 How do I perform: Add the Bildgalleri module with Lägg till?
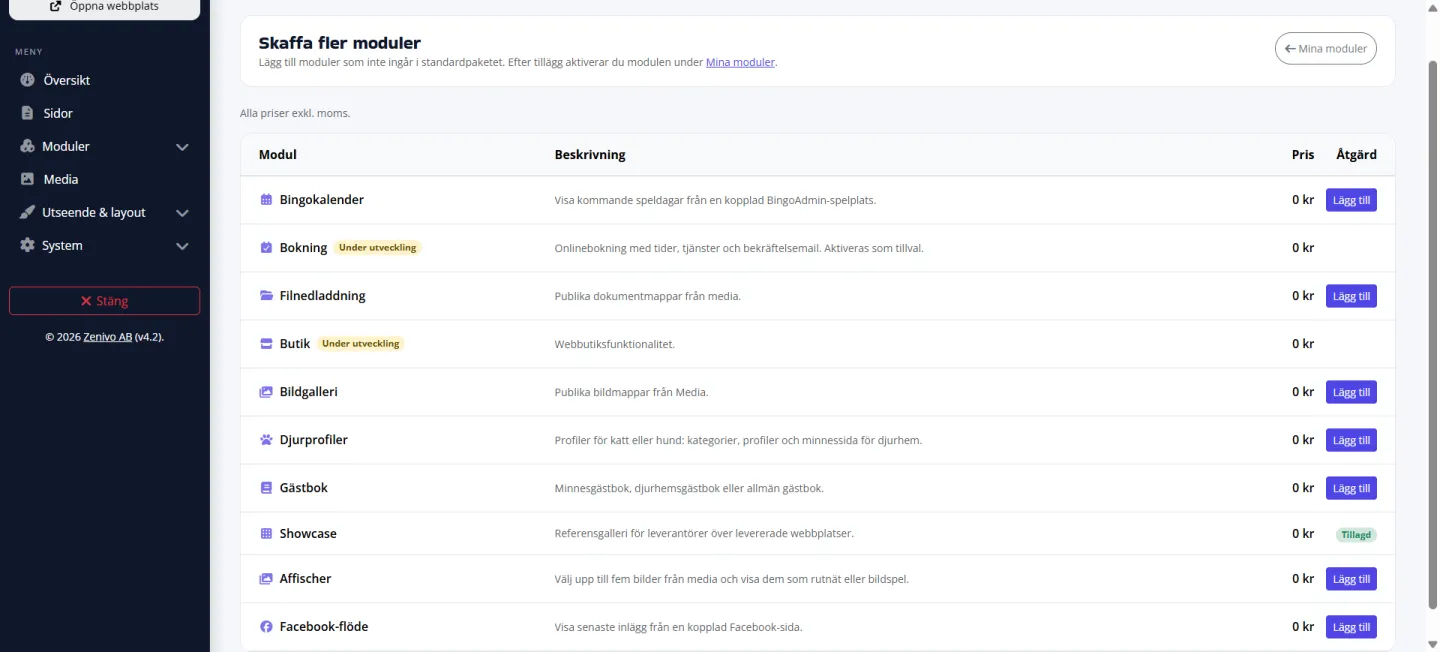point(1351,392)
